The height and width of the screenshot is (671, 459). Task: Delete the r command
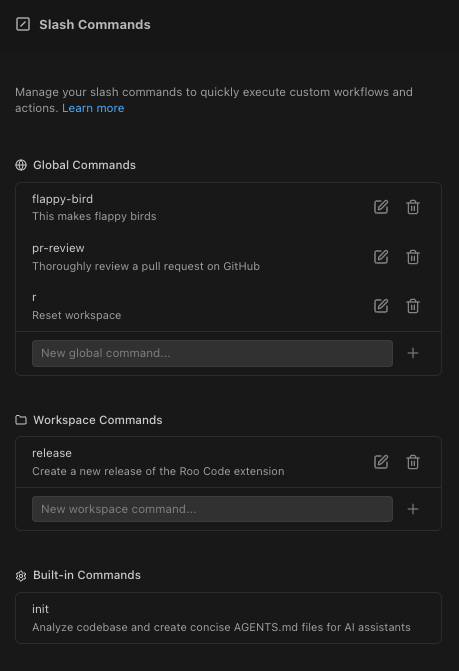(x=413, y=306)
